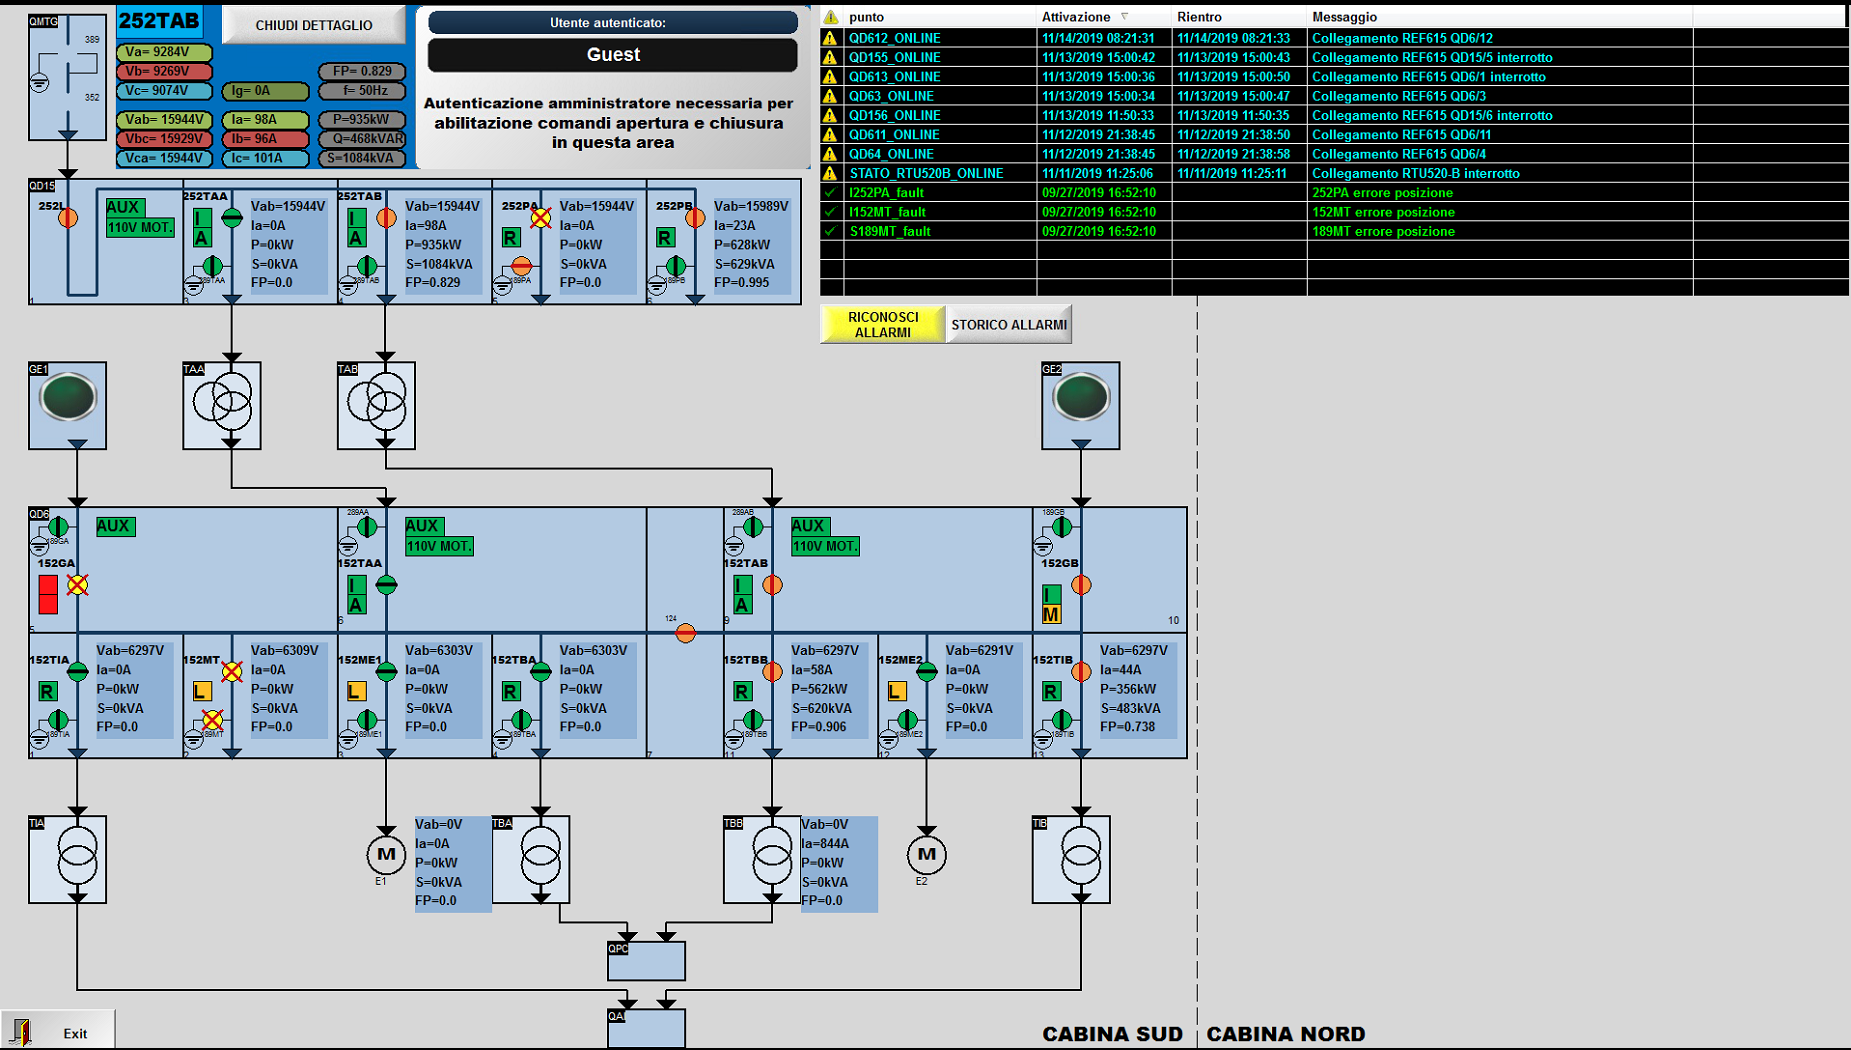Click the E2 motor symbol
Image resolution: width=1851 pixels, height=1050 pixels.
927,855
